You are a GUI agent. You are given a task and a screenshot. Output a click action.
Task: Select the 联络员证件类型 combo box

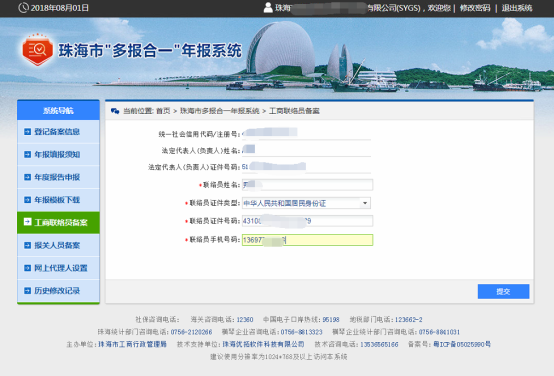(306, 203)
